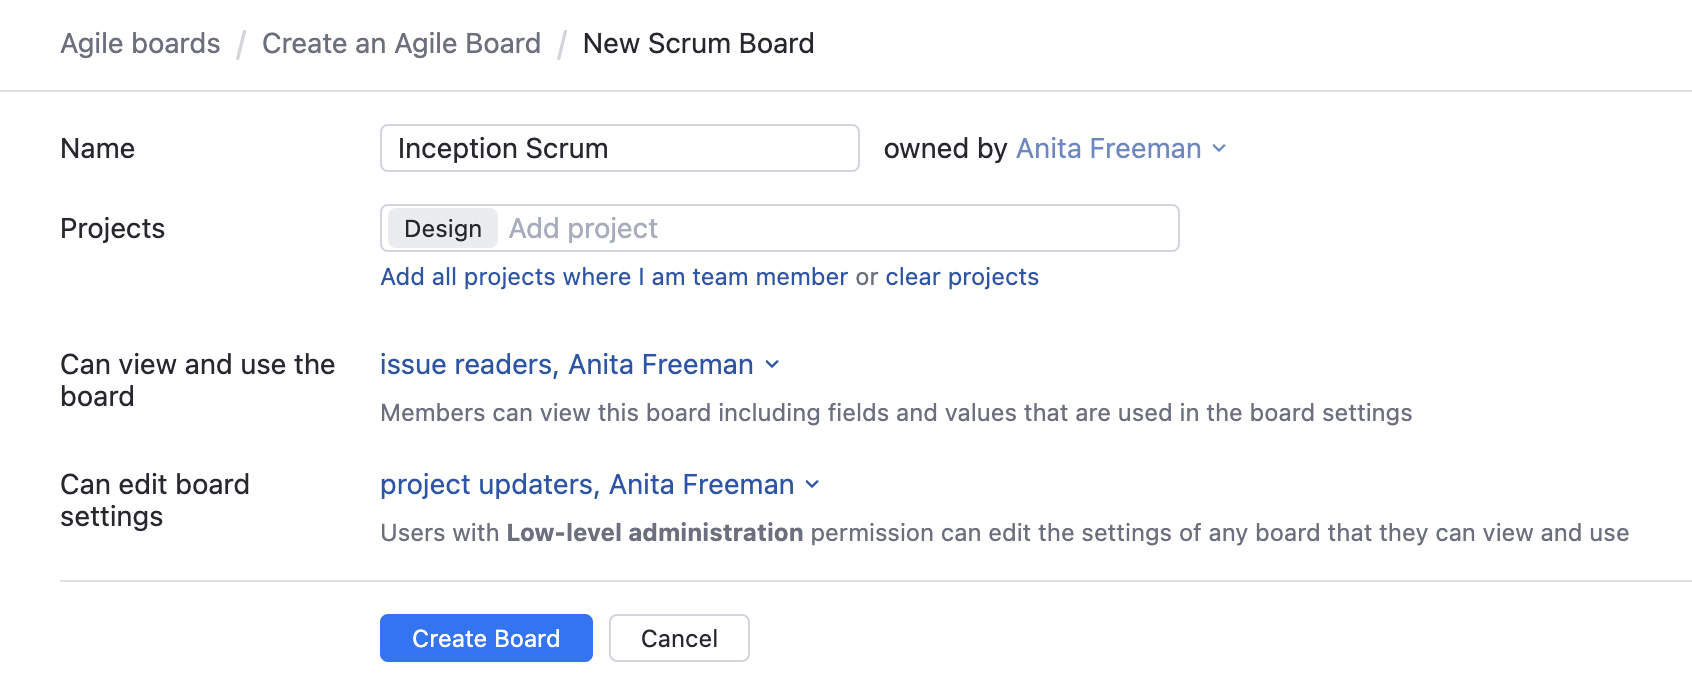This screenshot has height=696, width=1692.
Task: Select the 'Design' project tag
Action: pos(442,228)
